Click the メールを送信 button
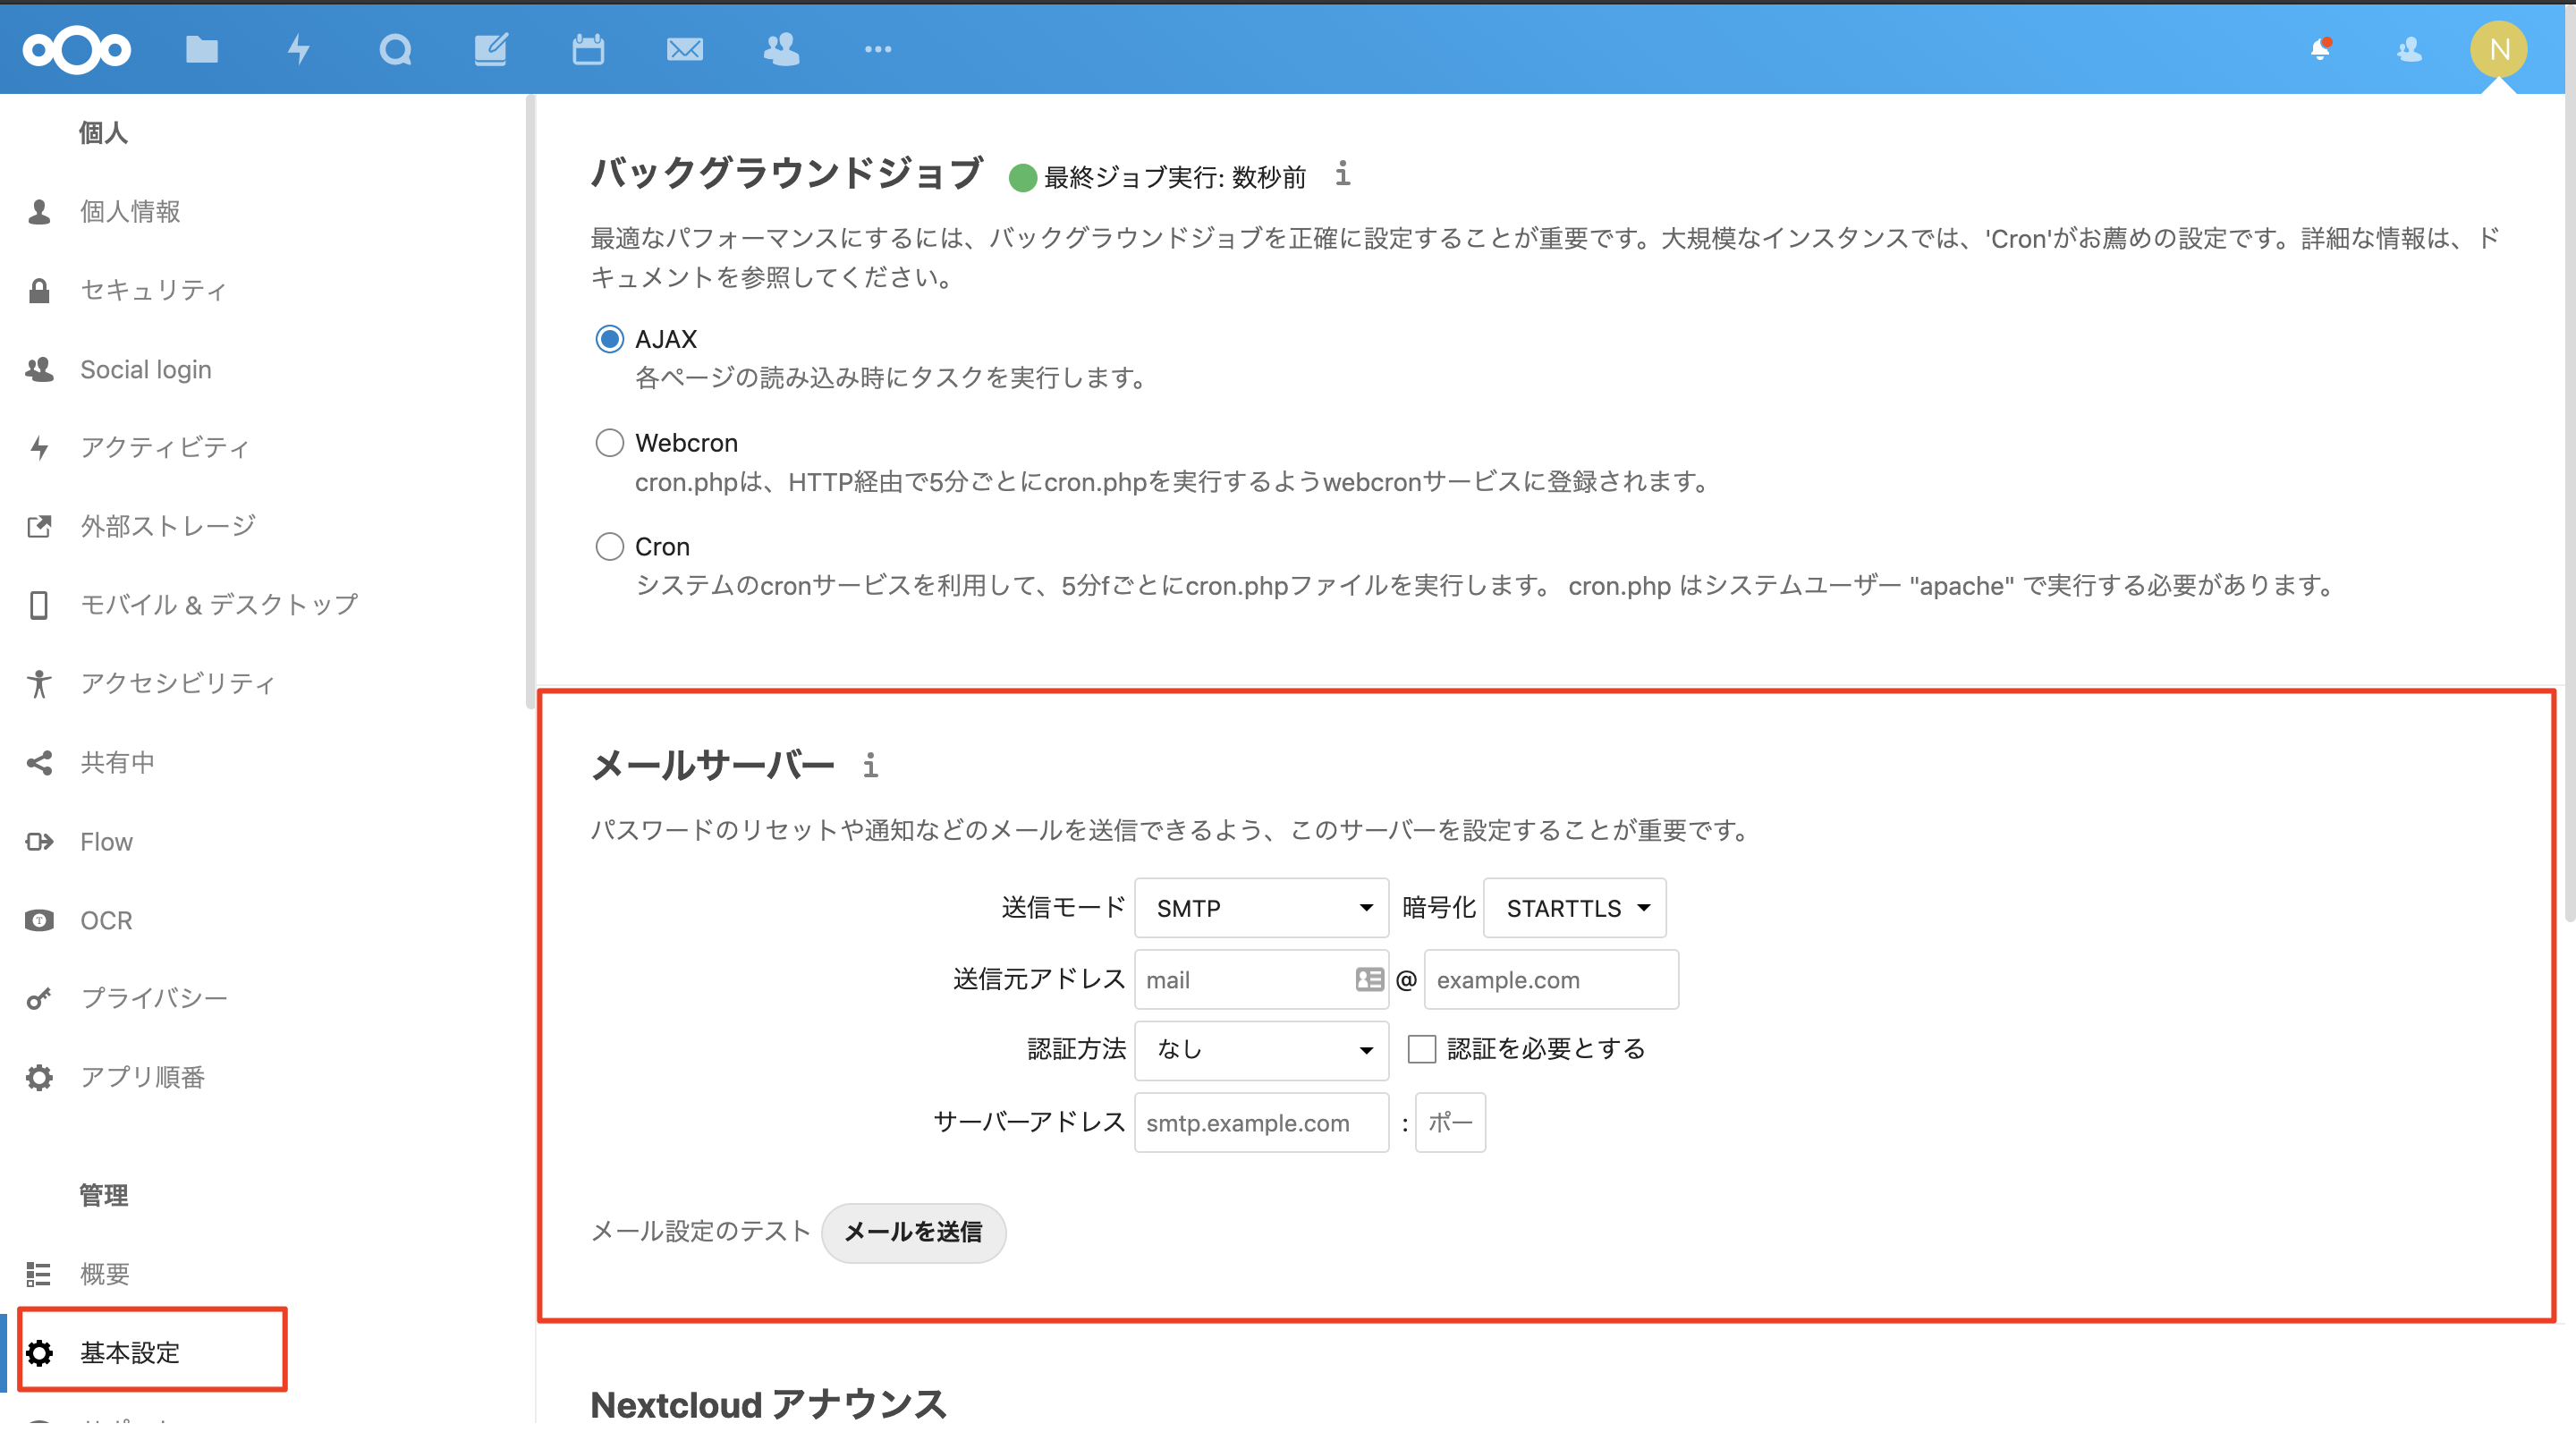 pyautogui.click(x=913, y=1232)
